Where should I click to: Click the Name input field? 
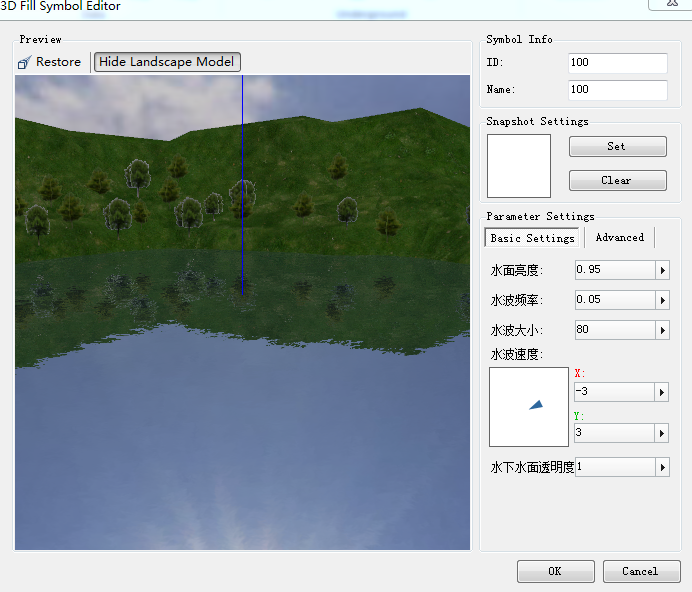point(617,90)
